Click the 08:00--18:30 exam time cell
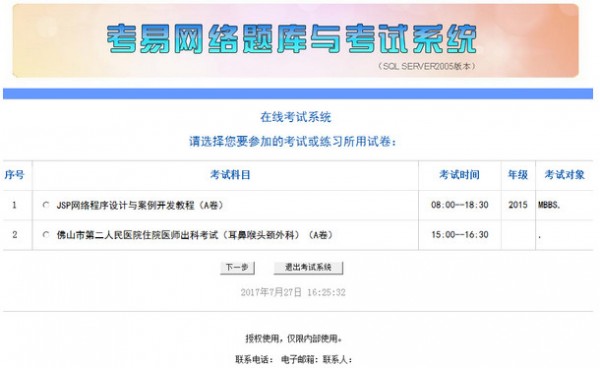The width and height of the screenshot is (600, 368). click(460, 205)
